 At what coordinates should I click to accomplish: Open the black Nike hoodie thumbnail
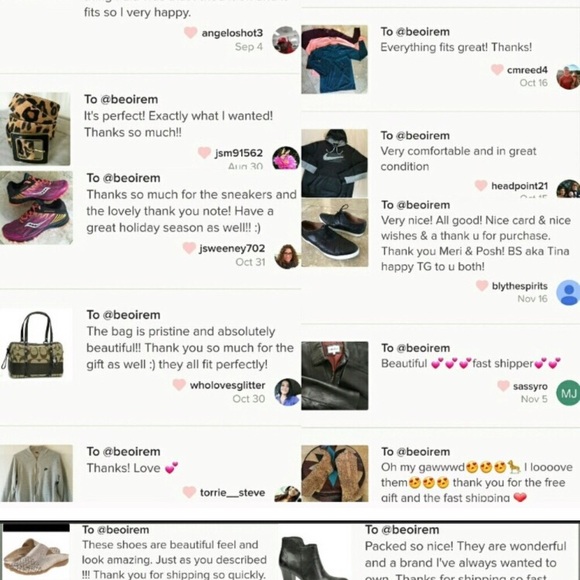pyautogui.click(x=334, y=163)
